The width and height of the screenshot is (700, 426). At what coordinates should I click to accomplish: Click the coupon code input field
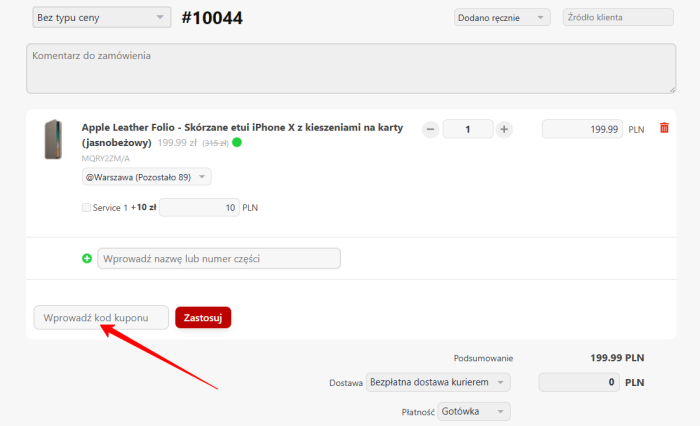coord(101,317)
